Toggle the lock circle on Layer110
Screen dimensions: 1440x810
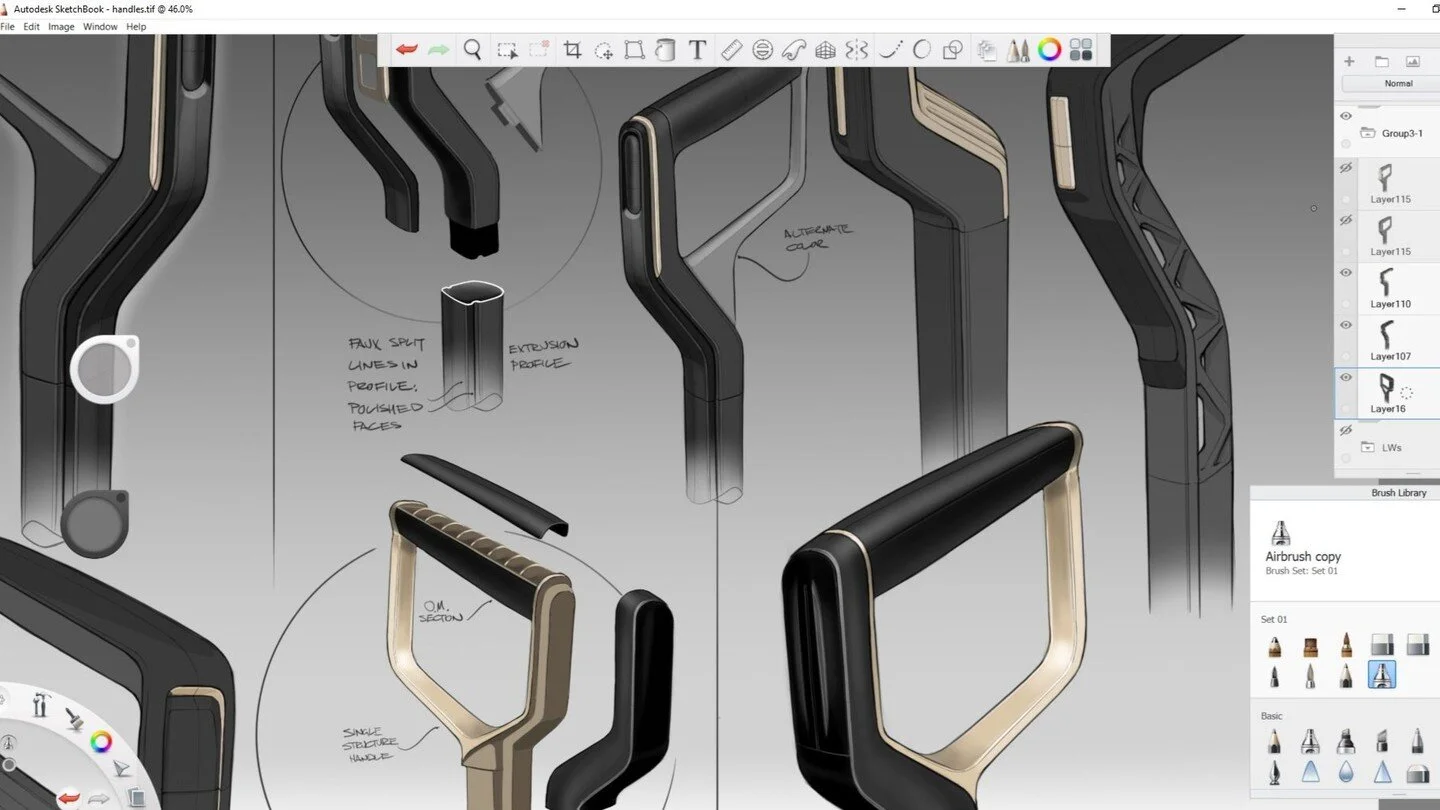[1346, 303]
